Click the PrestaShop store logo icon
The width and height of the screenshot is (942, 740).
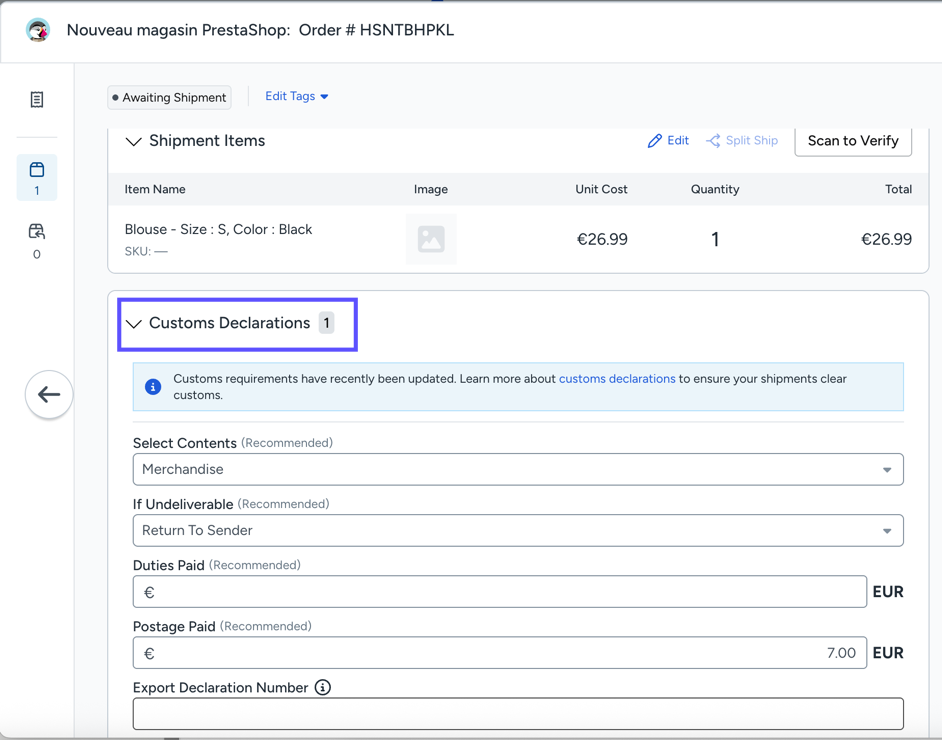coord(37,30)
